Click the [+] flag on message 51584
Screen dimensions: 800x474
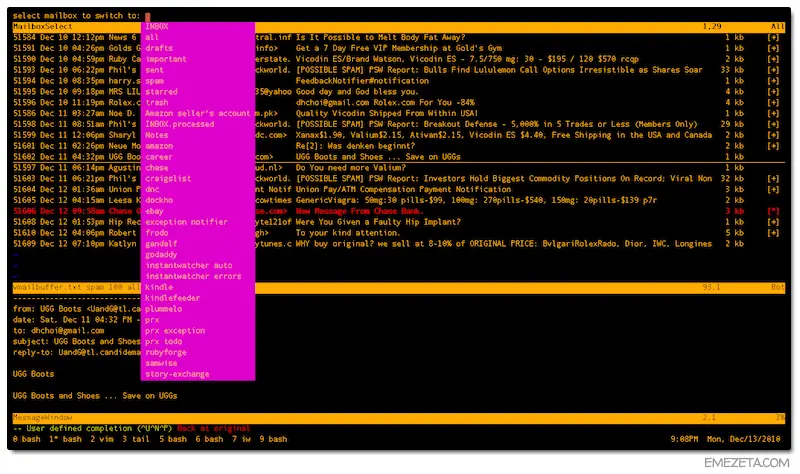tap(773, 37)
